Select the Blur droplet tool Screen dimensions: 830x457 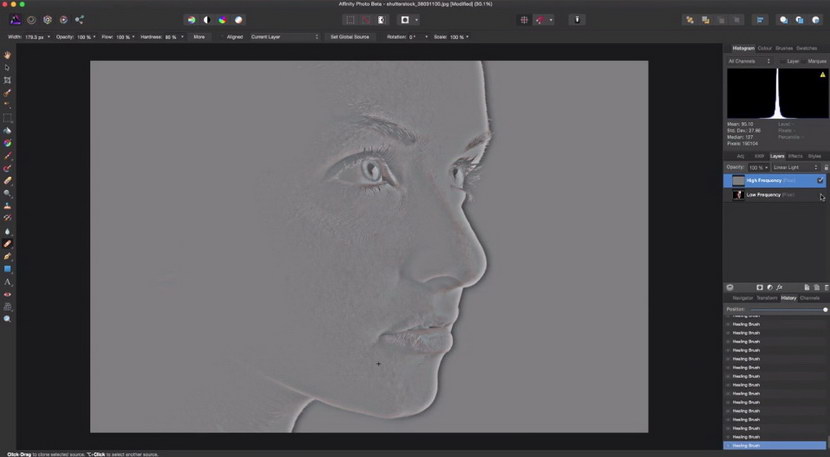point(7,231)
